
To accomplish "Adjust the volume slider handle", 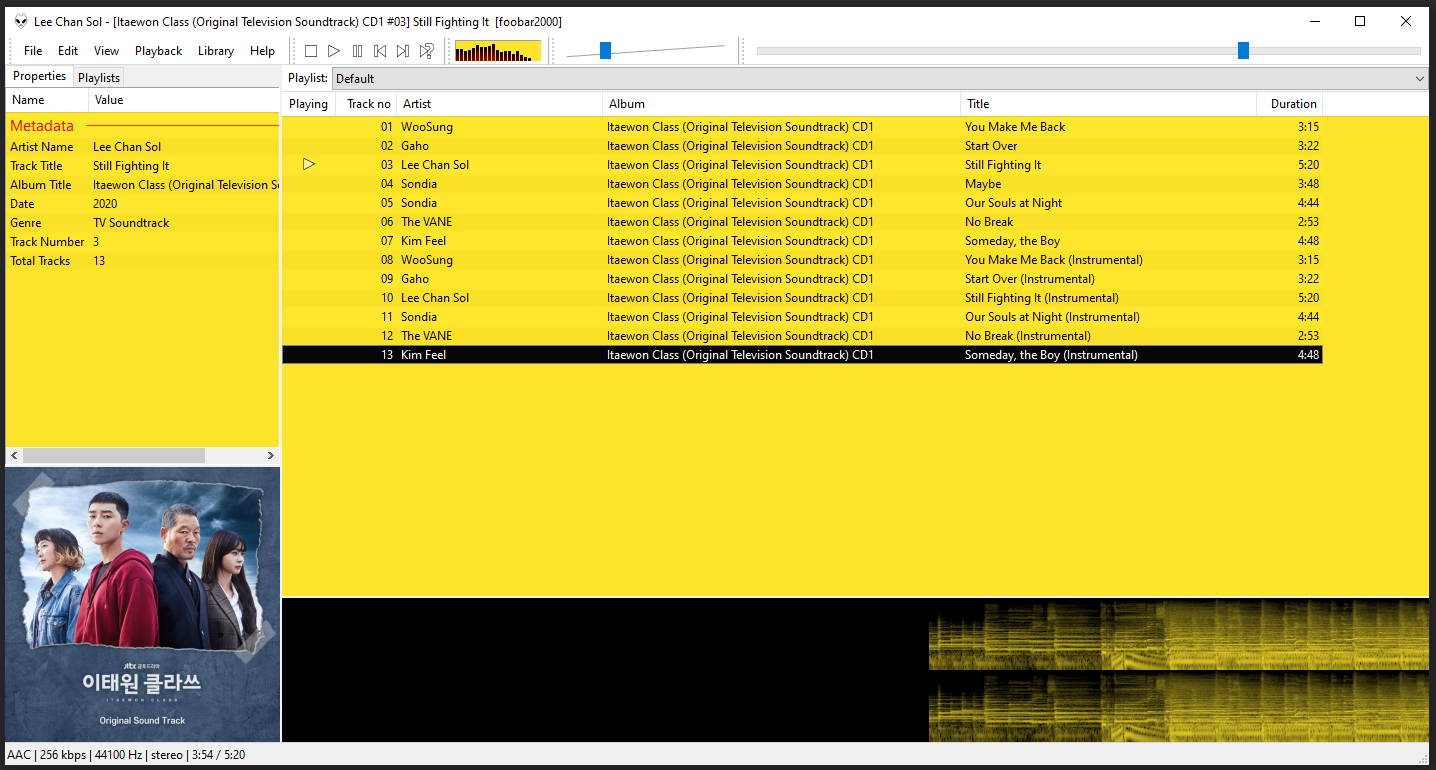I will 605,50.
